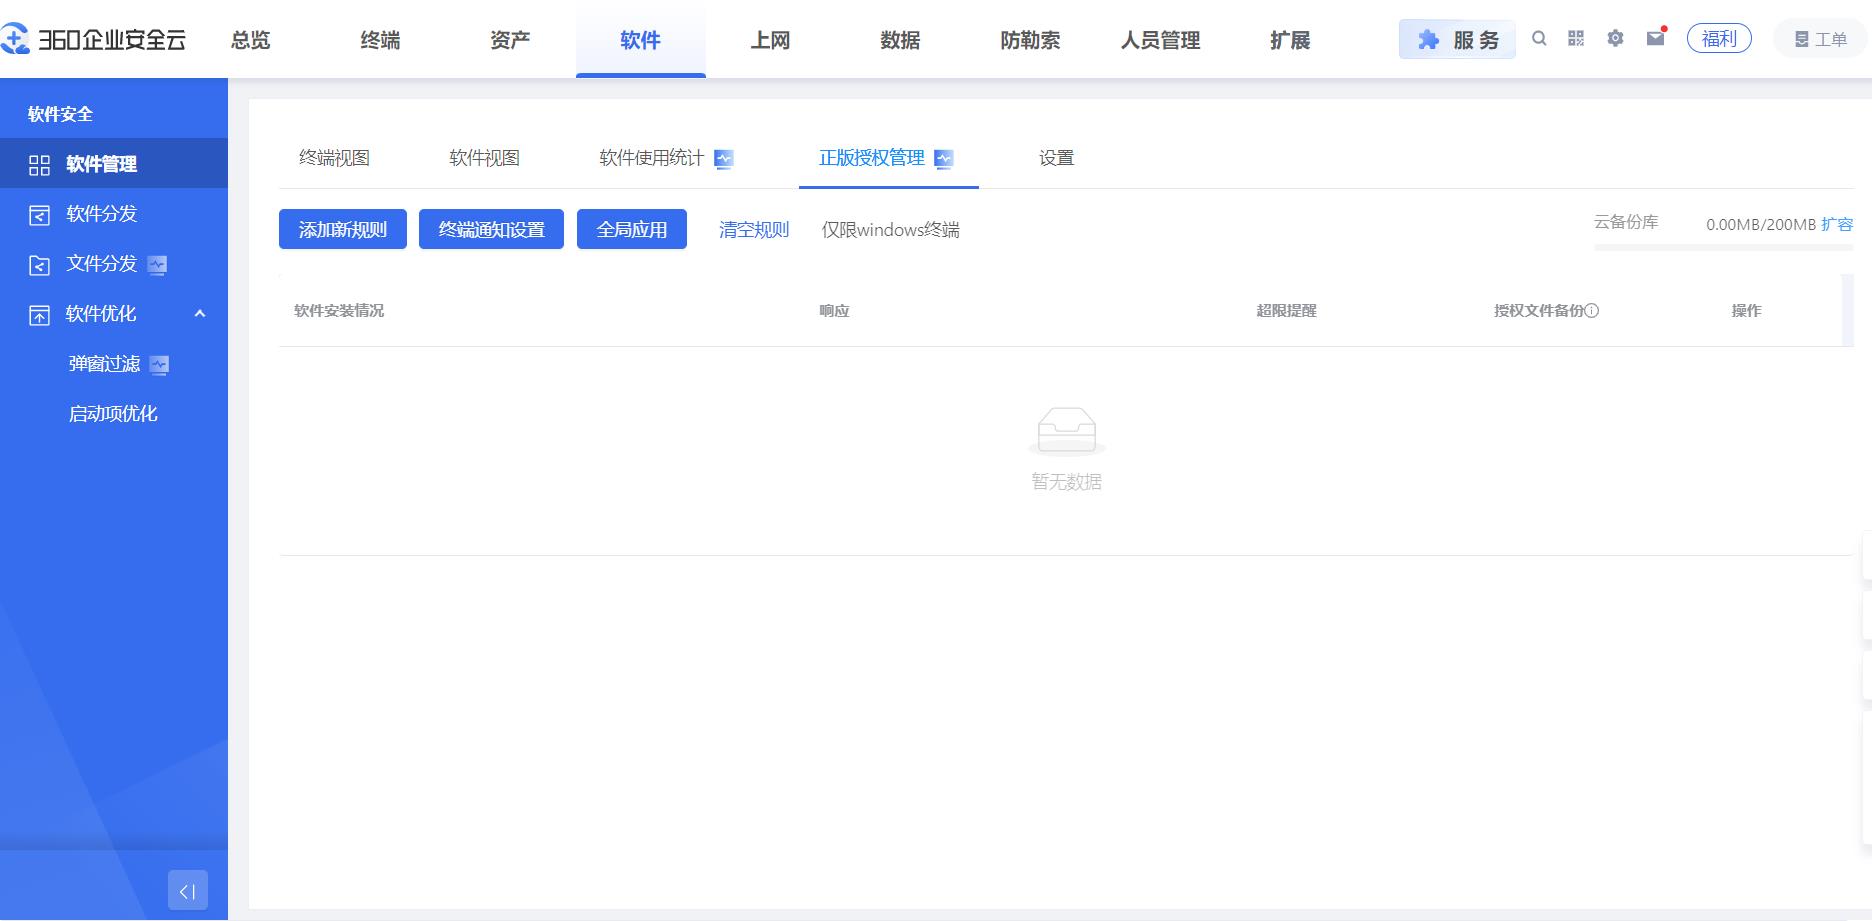Viewport: 1872px width, 921px height.
Task: Open the QR code icon in header
Action: tap(1576, 38)
